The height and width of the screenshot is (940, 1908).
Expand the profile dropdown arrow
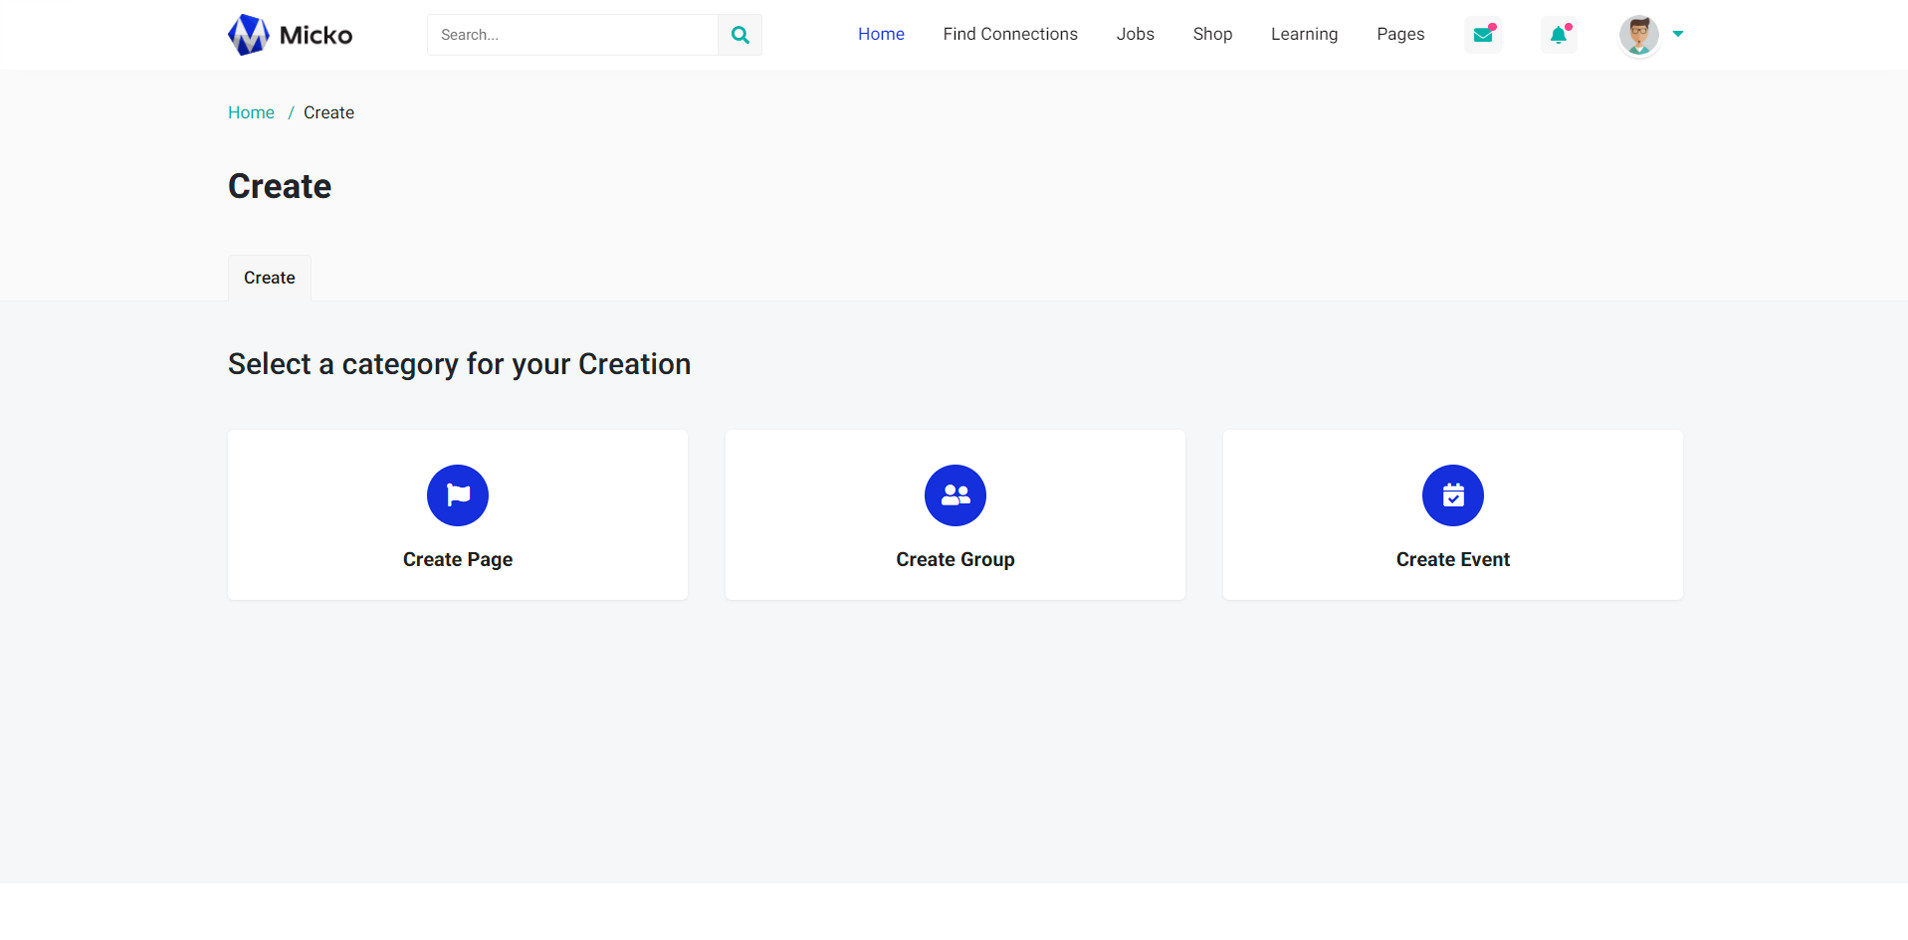point(1678,34)
